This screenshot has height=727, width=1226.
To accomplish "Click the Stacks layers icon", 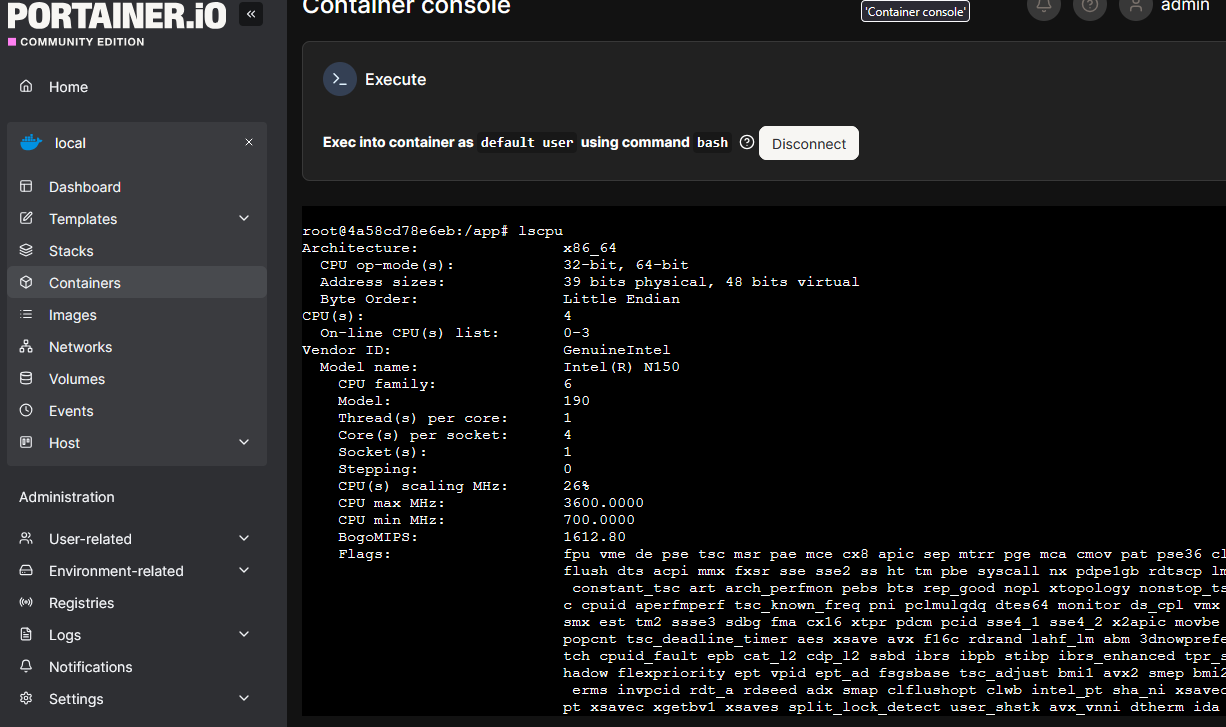I will (27, 251).
